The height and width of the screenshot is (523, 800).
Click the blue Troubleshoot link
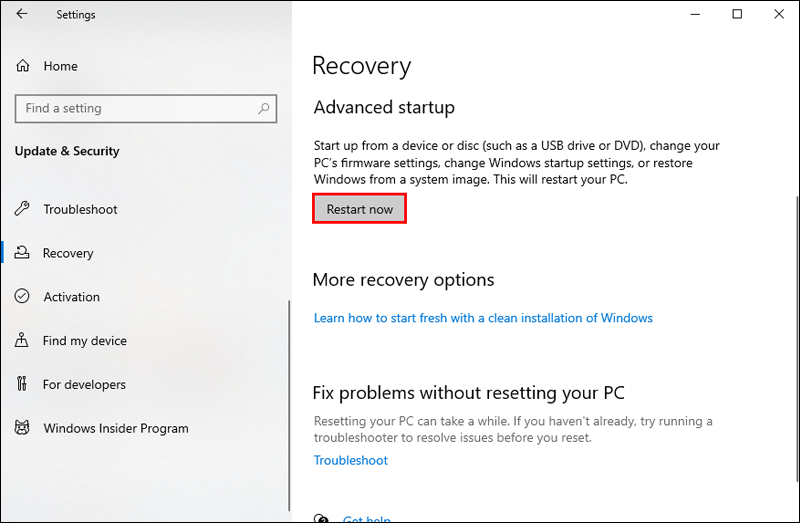(x=350, y=461)
